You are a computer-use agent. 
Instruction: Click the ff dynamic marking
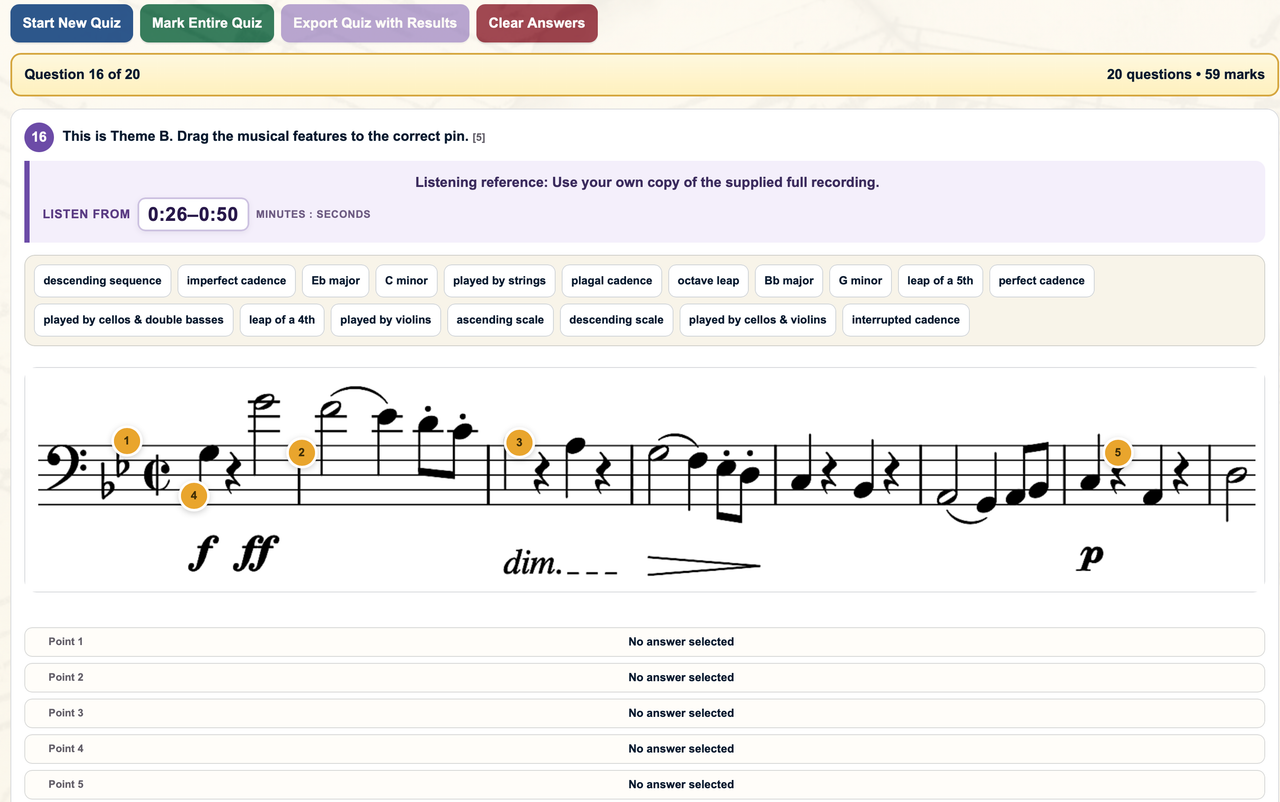click(256, 553)
